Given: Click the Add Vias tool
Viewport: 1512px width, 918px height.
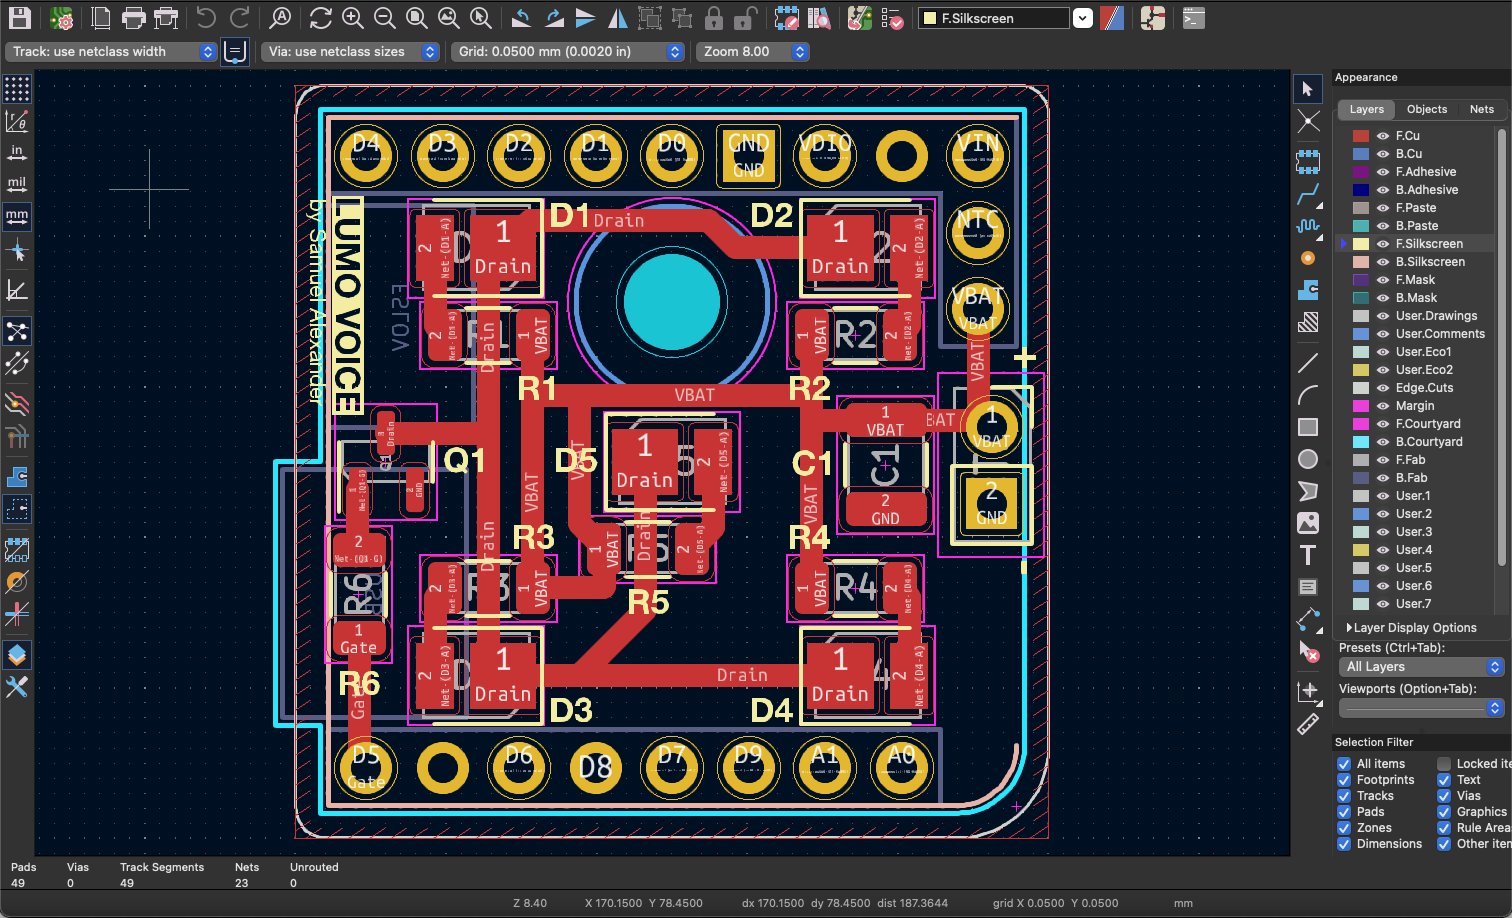Looking at the screenshot, I should tap(1308, 258).
